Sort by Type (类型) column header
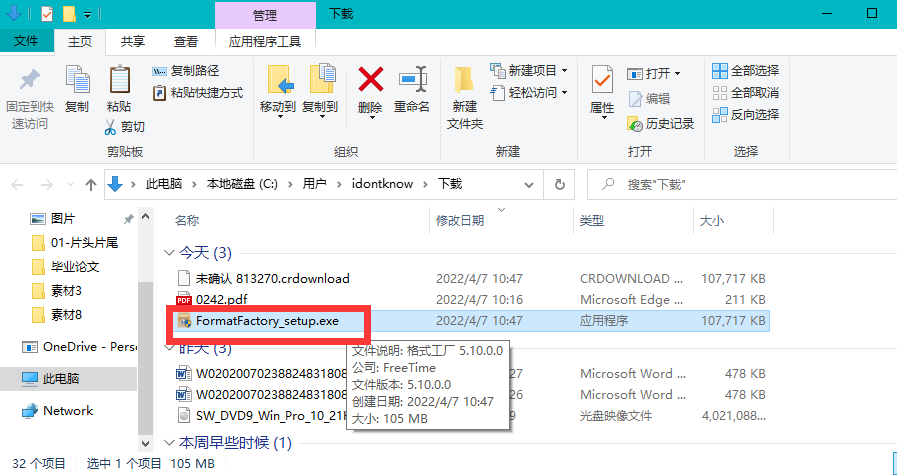The width and height of the screenshot is (897, 475). coord(592,220)
